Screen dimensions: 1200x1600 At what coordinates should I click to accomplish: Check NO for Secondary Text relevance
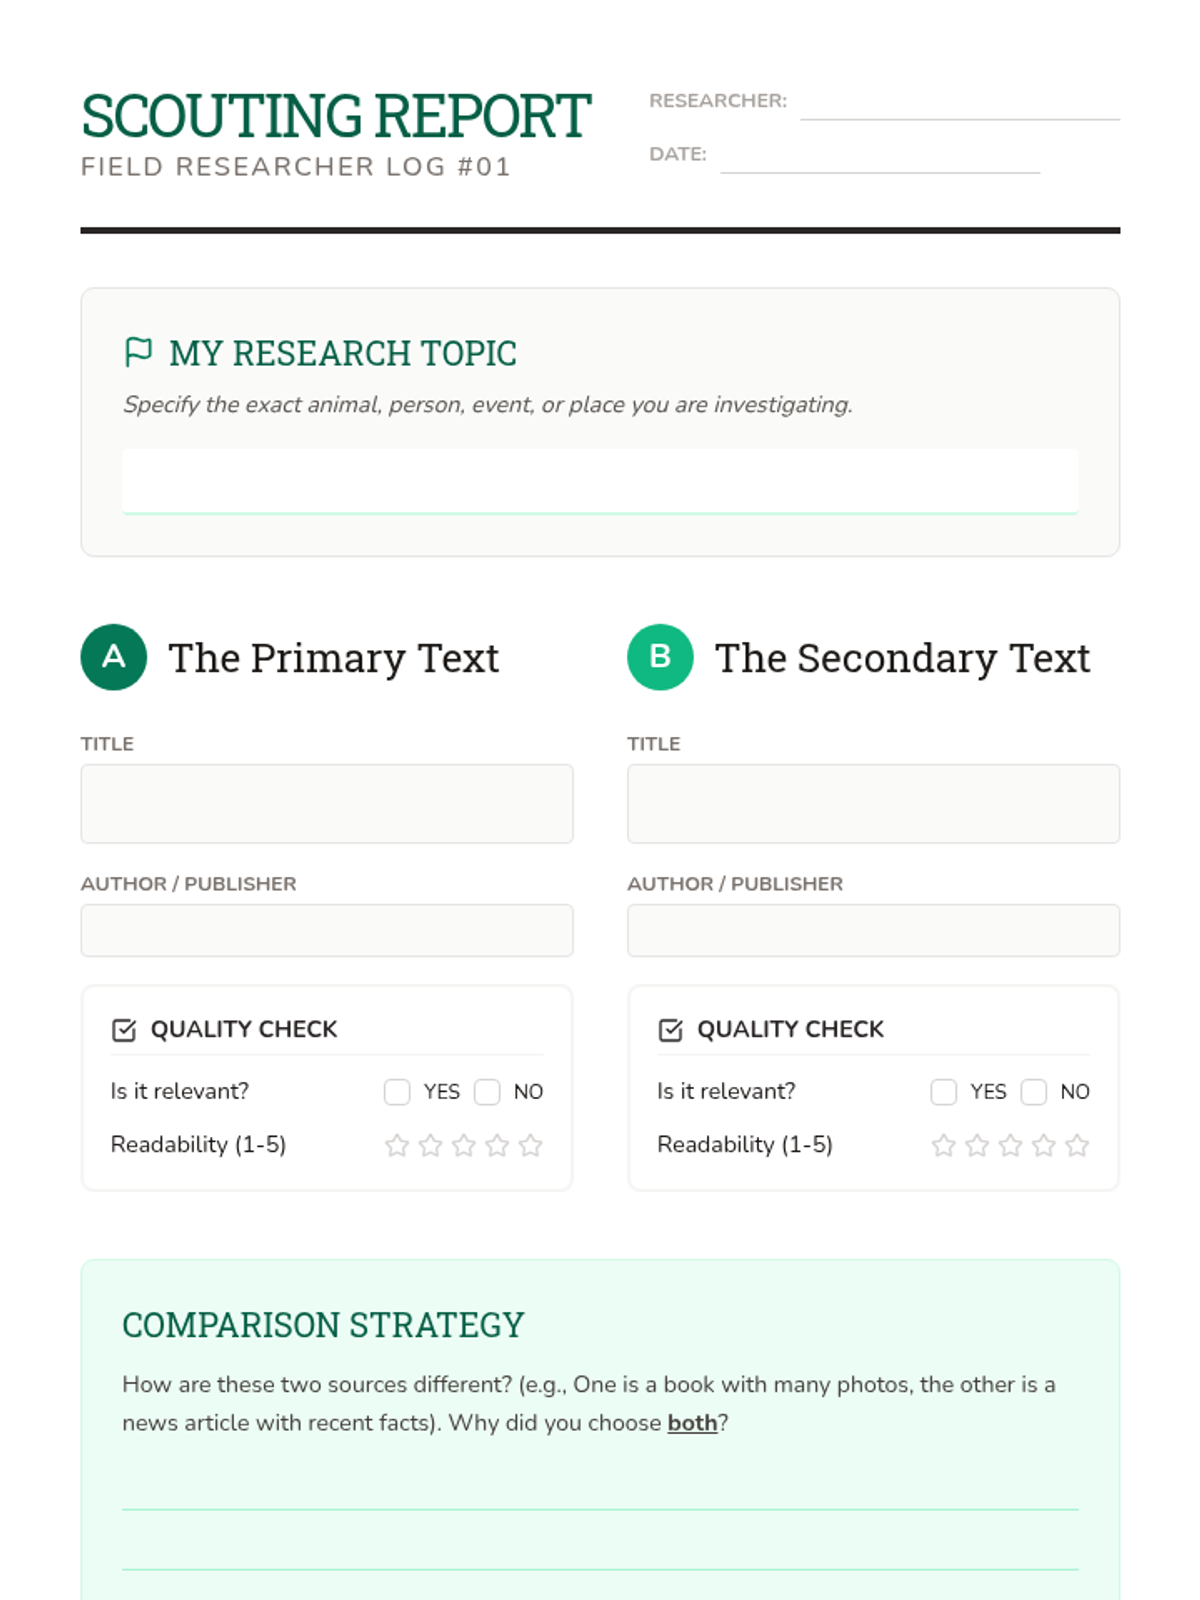[x=1034, y=1092]
